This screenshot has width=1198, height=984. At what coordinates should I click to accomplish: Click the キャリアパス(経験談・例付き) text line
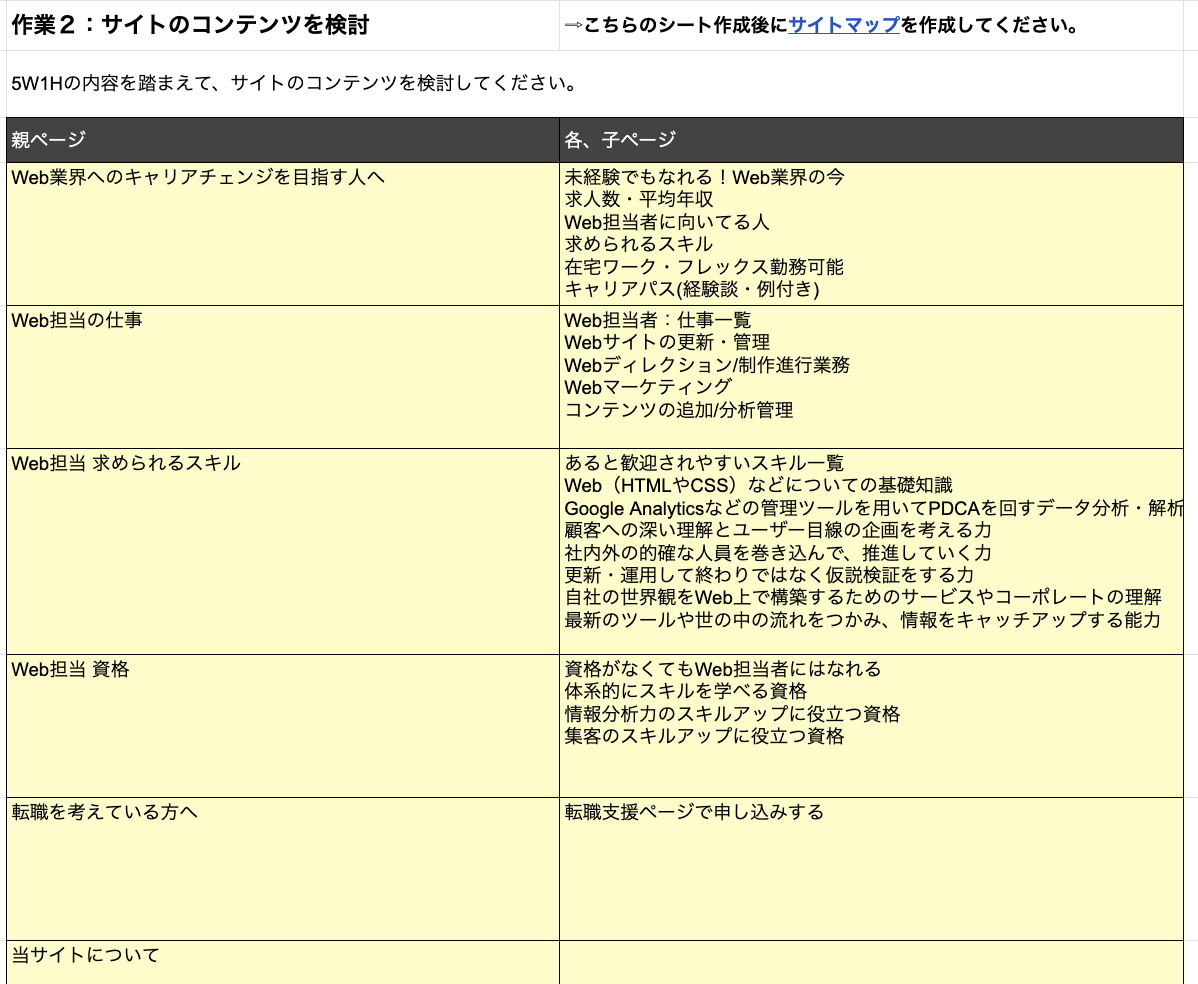point(692,290)
